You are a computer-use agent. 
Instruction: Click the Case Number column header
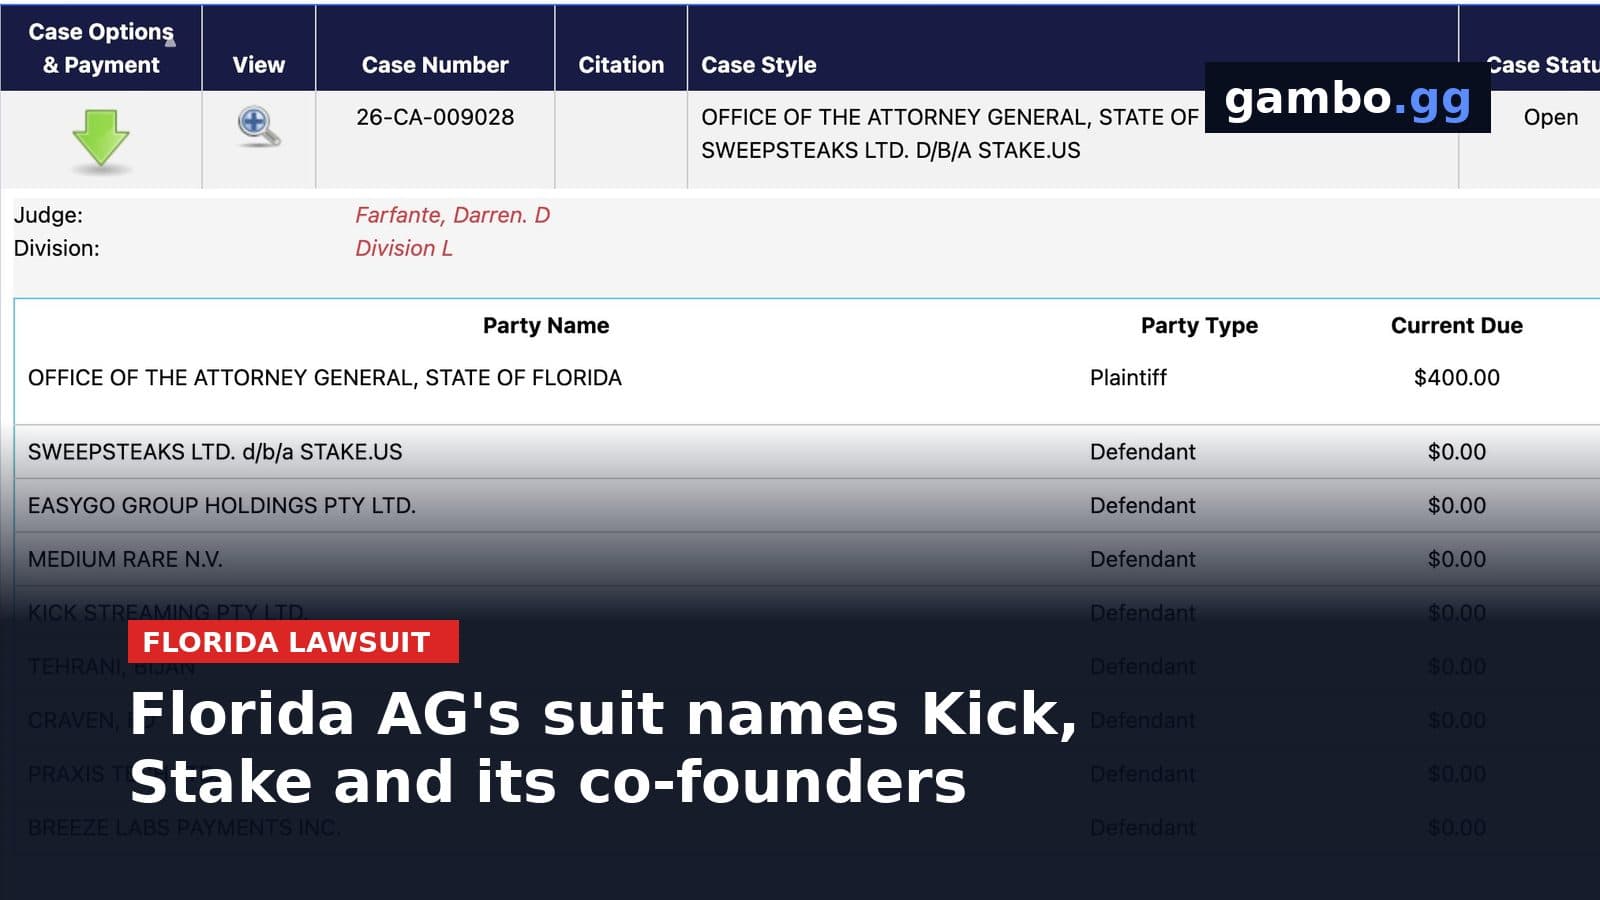(435, 65)
